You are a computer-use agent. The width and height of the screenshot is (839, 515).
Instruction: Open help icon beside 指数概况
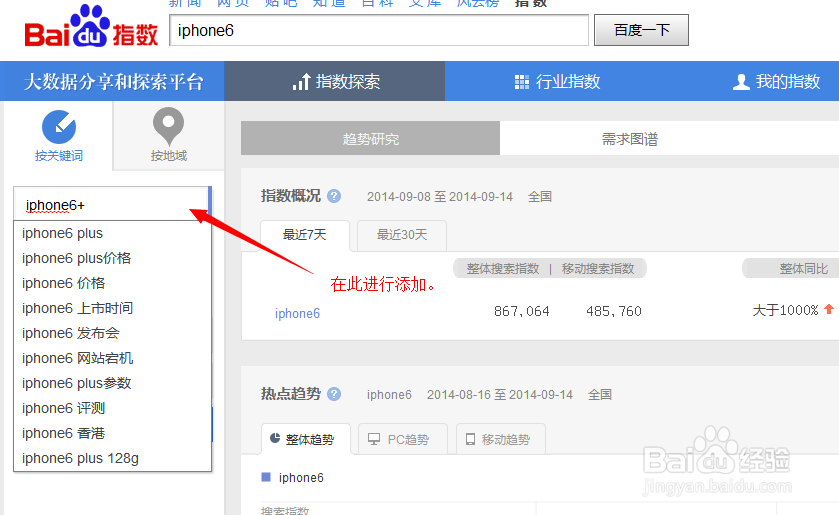pos(334,196)
